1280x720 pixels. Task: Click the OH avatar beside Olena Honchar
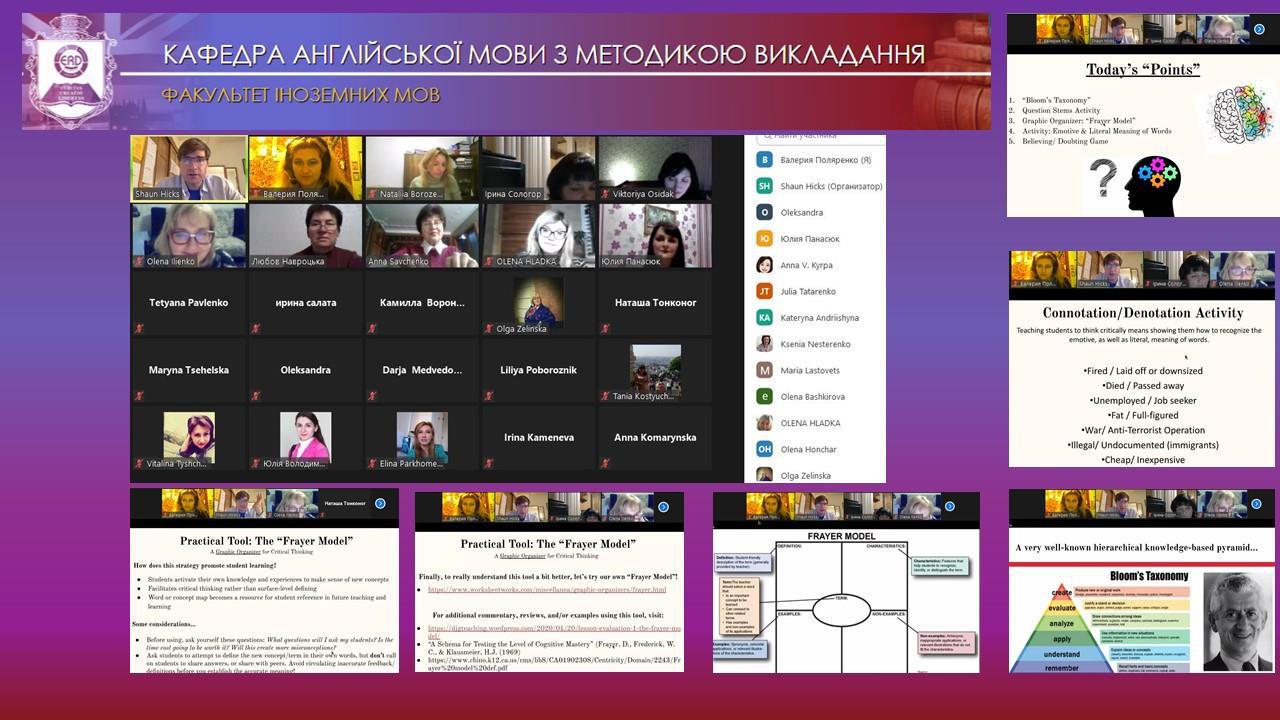point(765,449)
